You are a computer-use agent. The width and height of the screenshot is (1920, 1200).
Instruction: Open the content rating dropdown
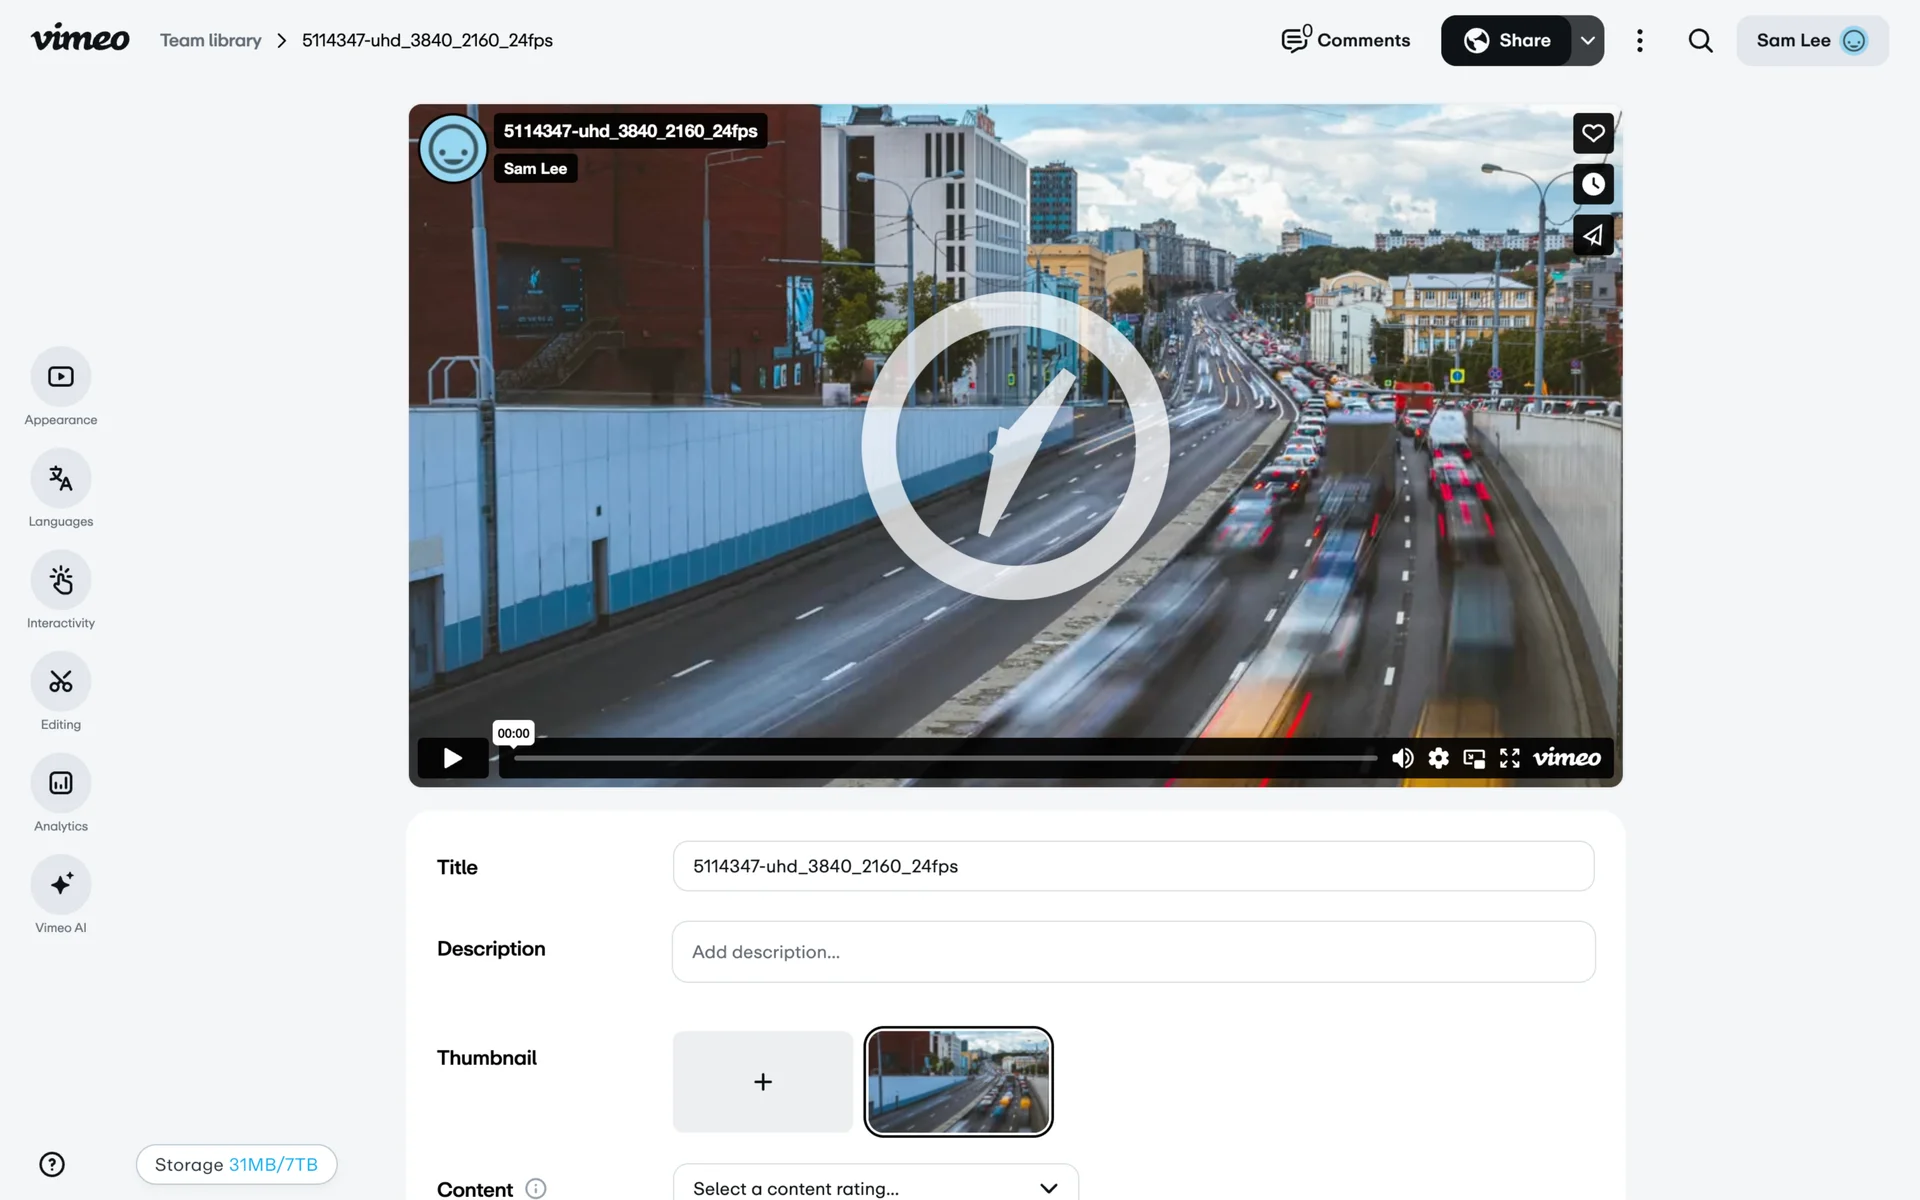pos(875,1187)
